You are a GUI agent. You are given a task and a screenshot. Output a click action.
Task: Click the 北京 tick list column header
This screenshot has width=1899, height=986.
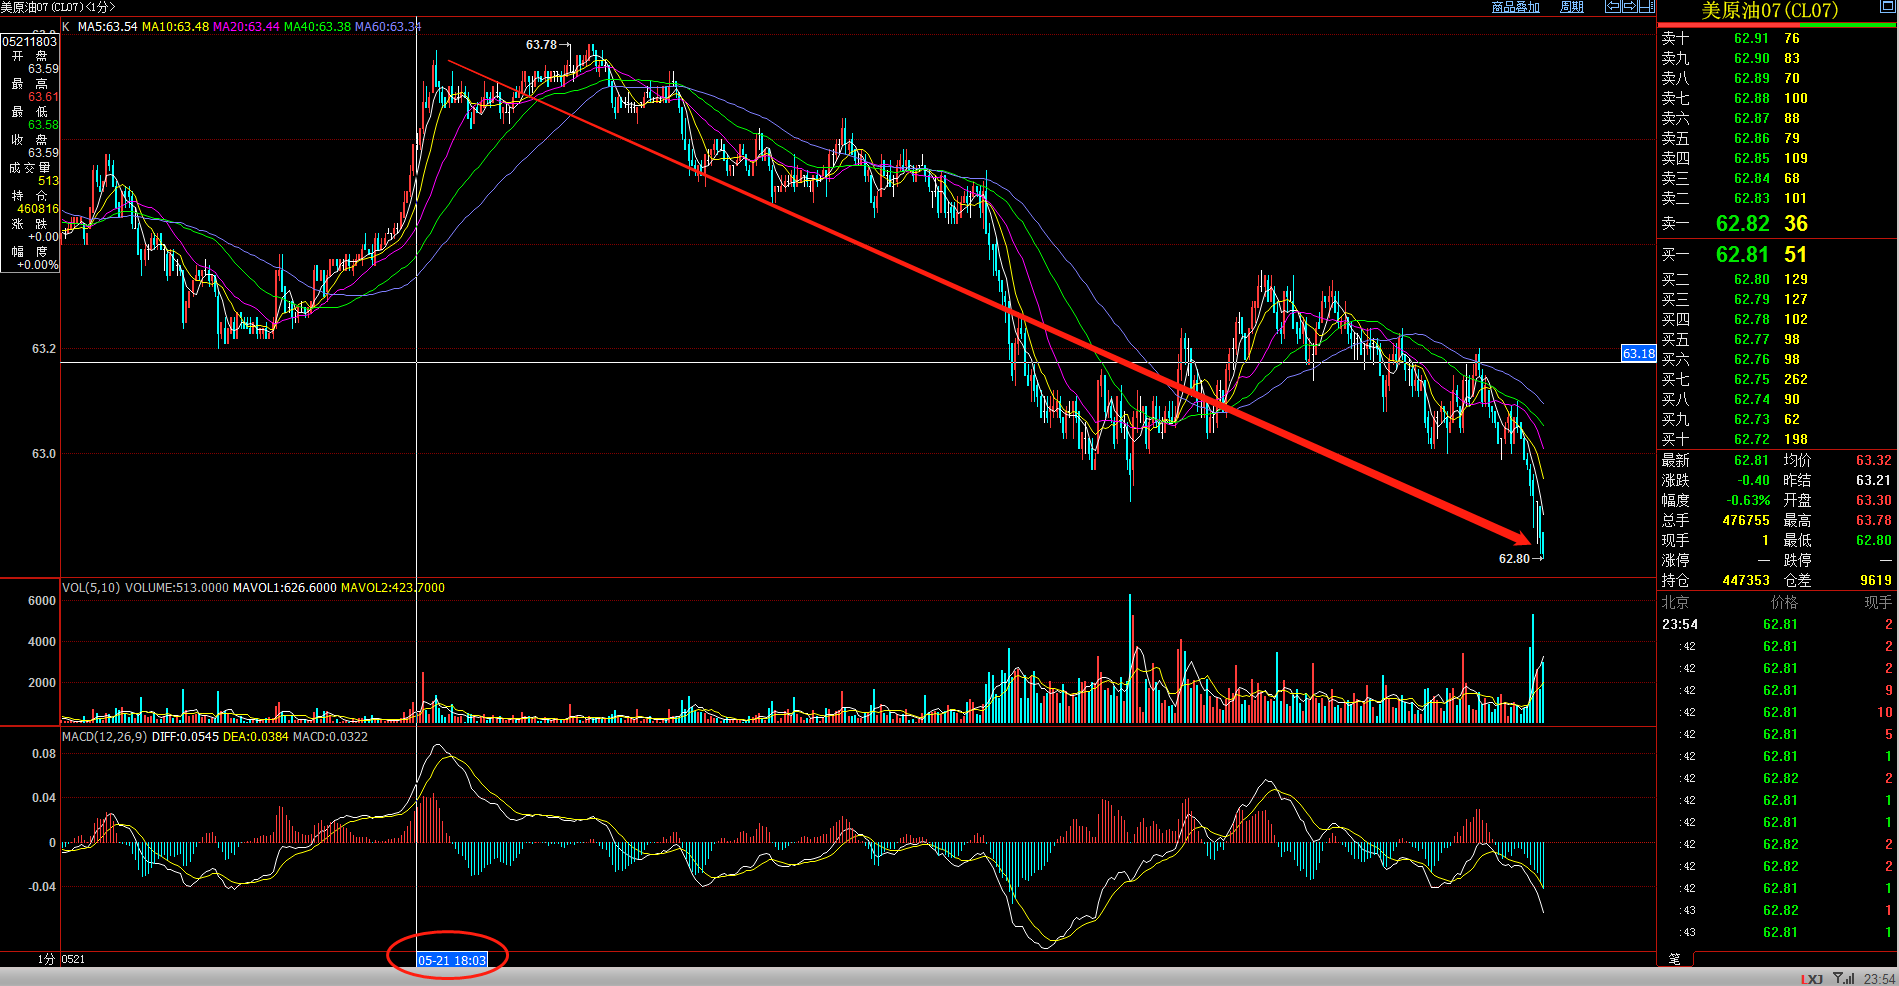[x=1675, y=603]
